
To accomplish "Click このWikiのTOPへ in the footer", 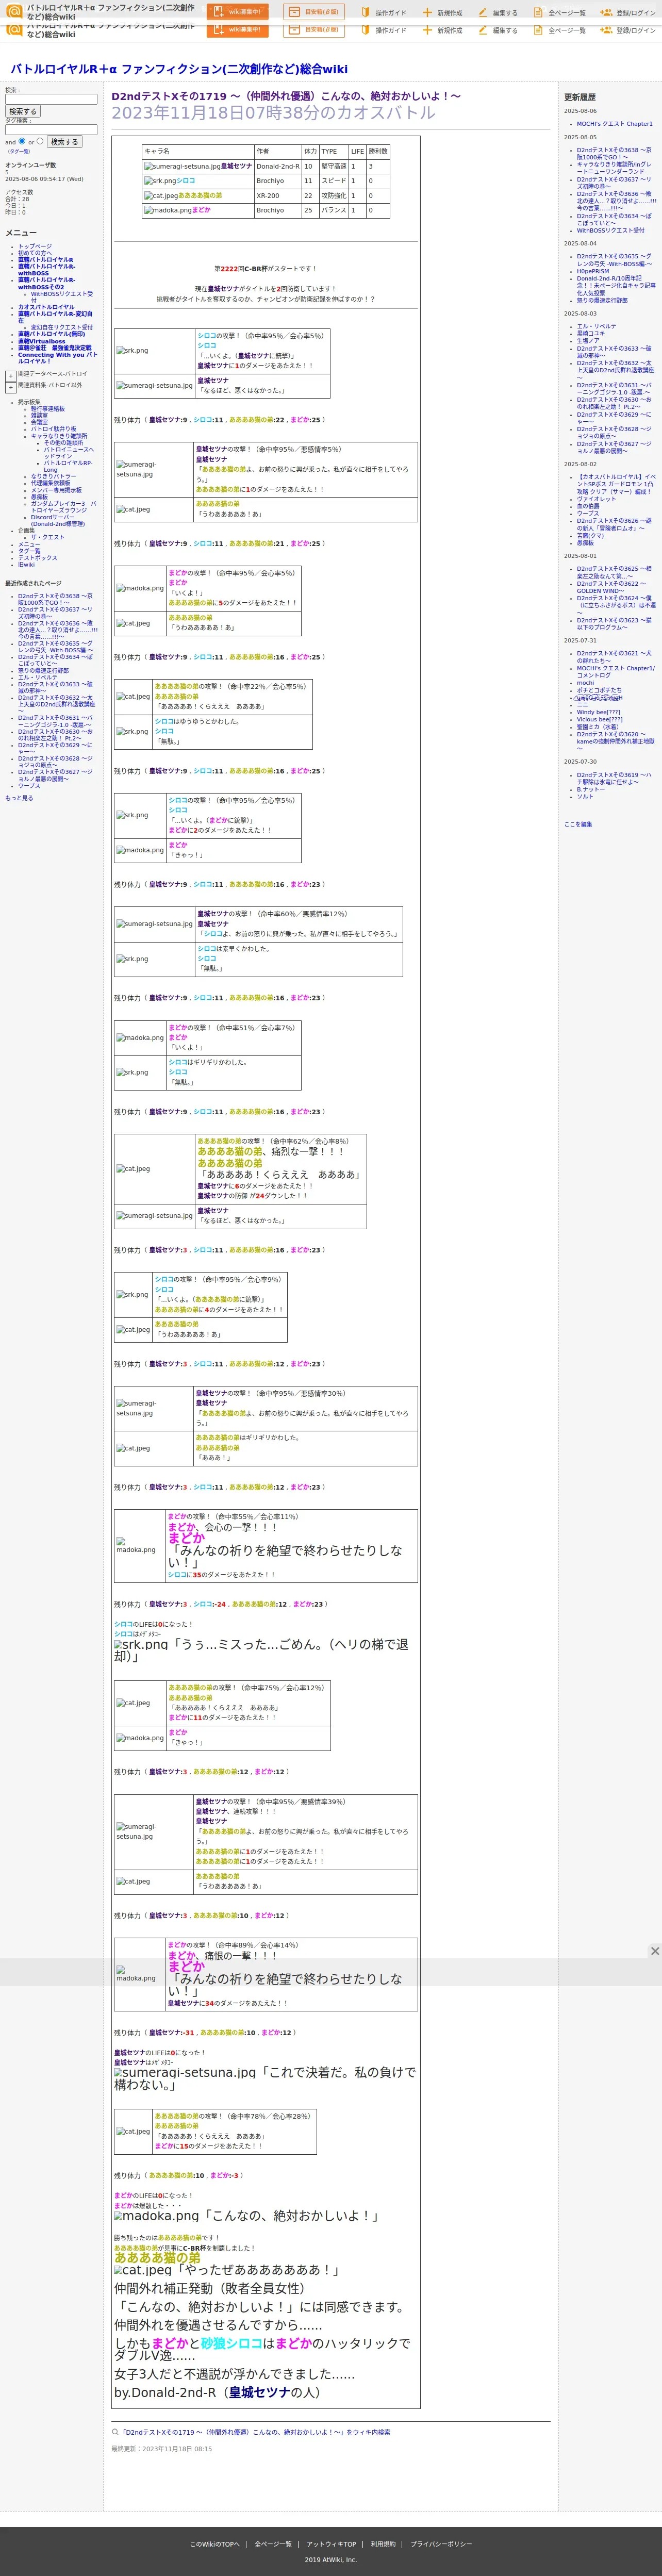I will (215, 2544).
